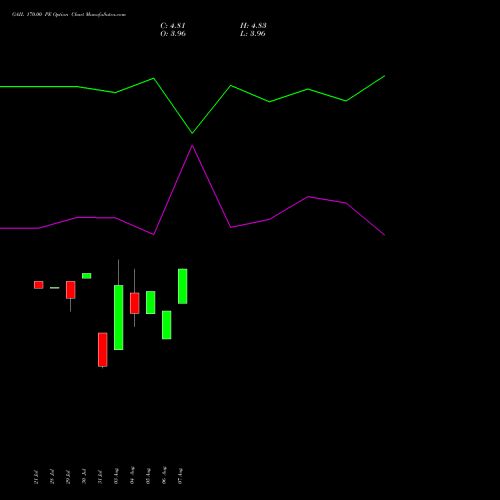Click the 04 Aug date label

tap(132, 475)
